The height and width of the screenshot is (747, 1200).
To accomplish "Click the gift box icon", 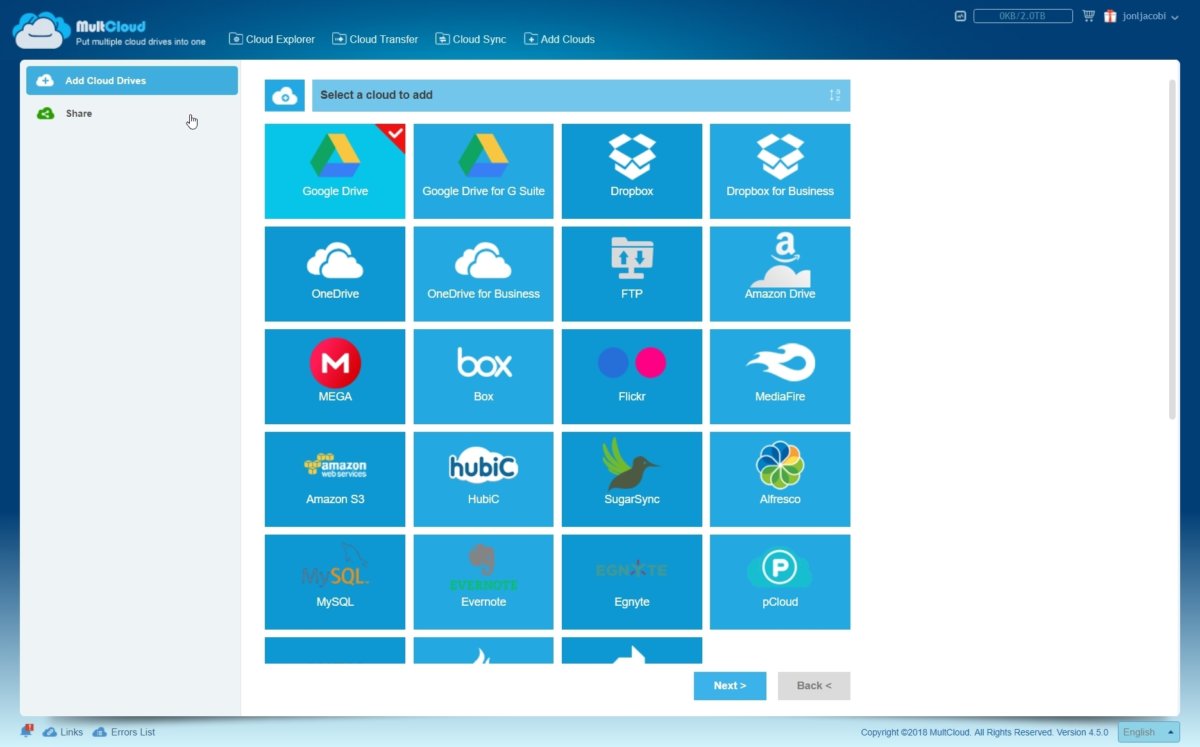I will coord(1110,16).
